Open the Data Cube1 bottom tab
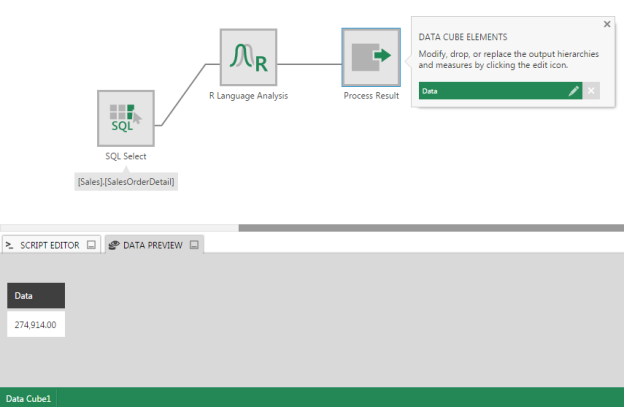Viewport: 624px width, 407px height. (x=28, y=398)
